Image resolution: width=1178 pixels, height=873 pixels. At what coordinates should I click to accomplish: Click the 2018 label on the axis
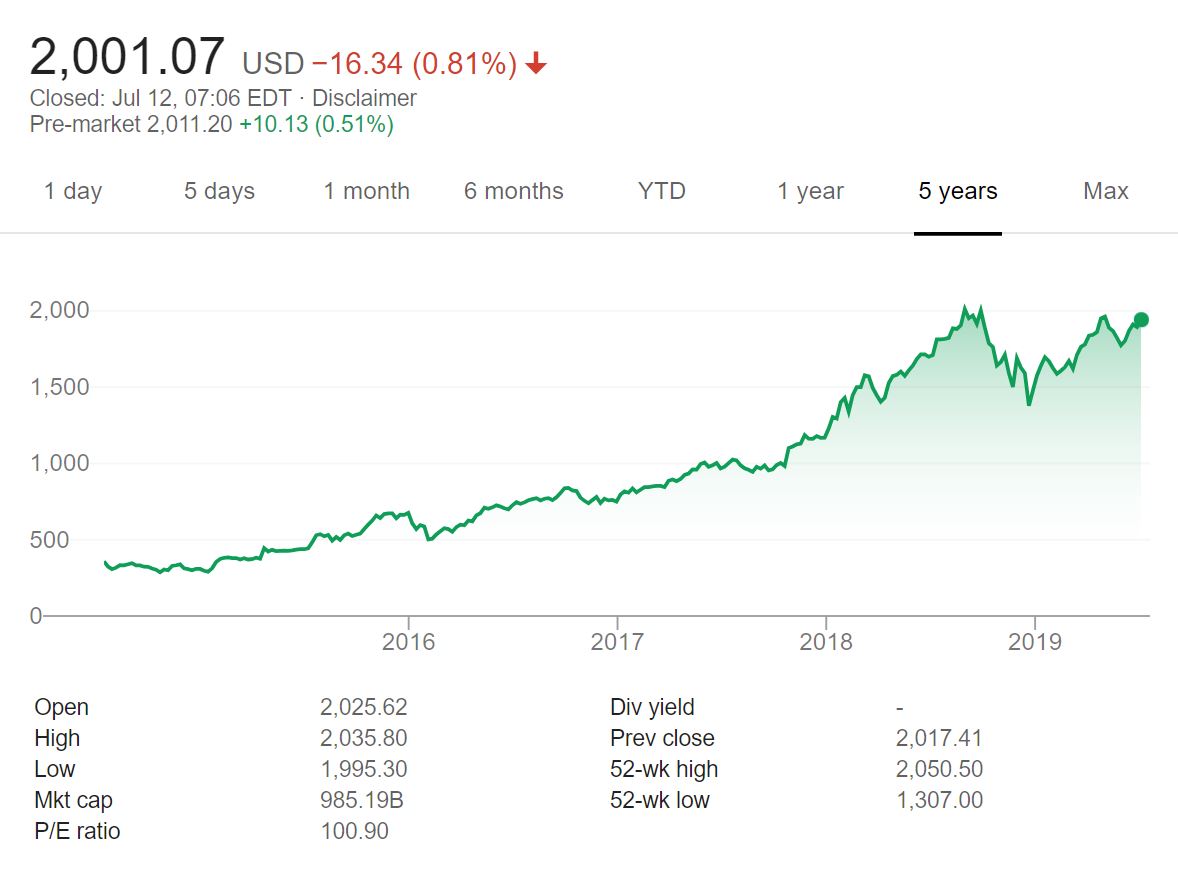point(826,641)
